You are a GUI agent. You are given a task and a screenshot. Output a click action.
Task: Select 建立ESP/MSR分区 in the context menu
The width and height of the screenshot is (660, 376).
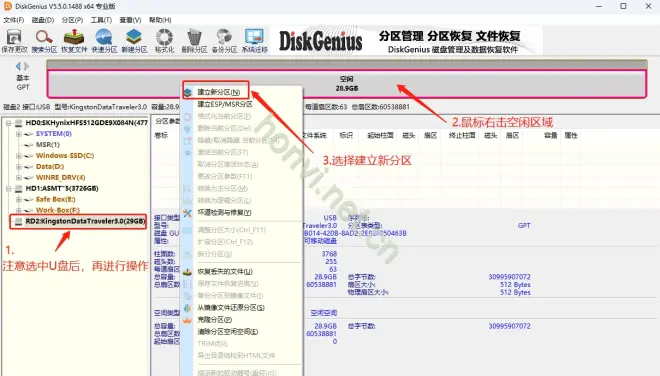click(x=225, y=104)
